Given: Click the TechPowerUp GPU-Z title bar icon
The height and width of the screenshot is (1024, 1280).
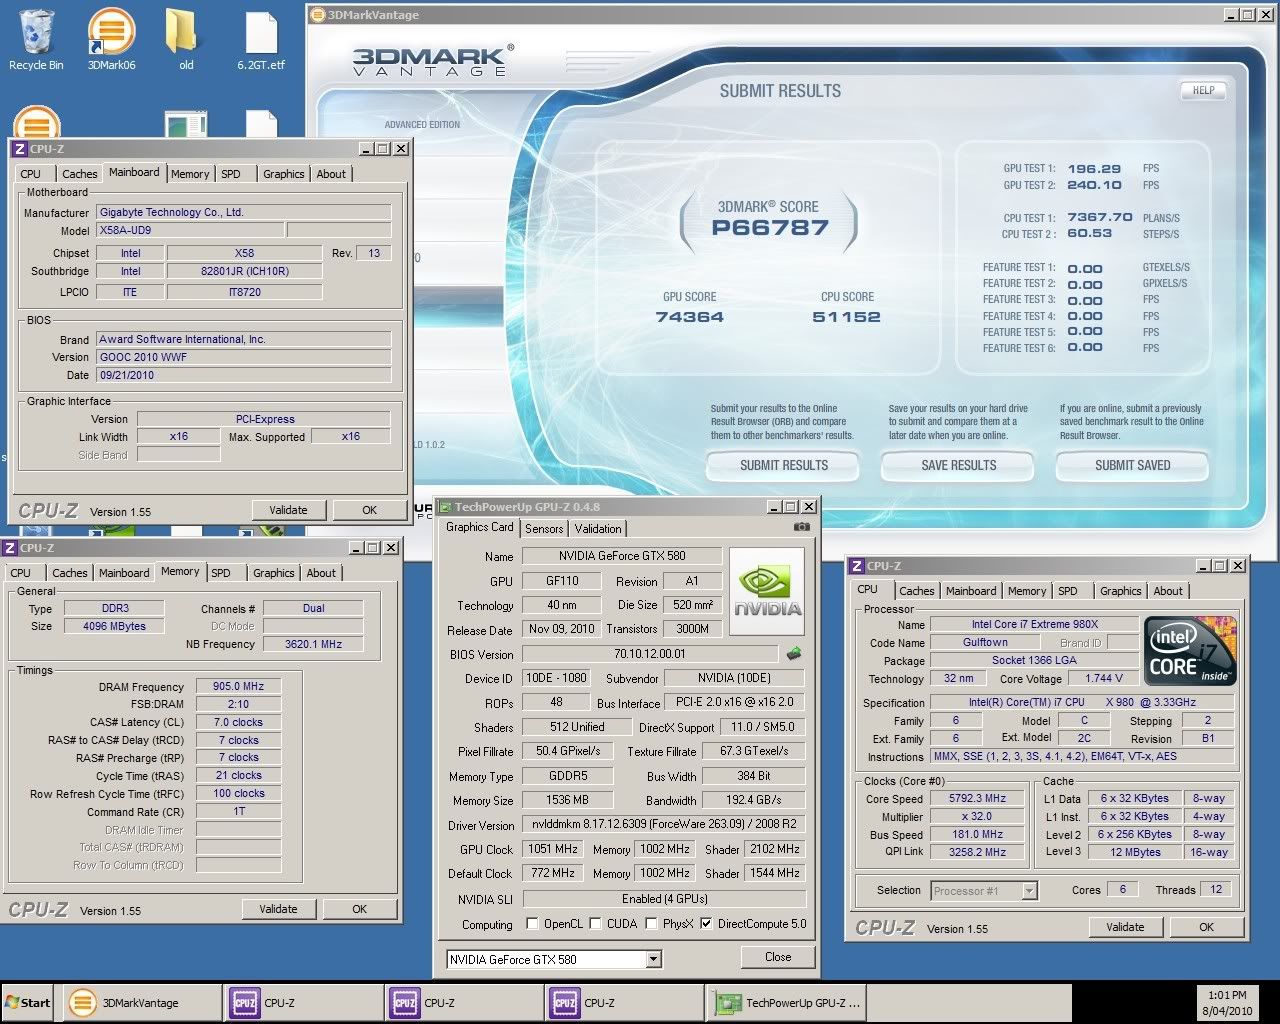Looking at the screenshot, I should click(445, 507).
